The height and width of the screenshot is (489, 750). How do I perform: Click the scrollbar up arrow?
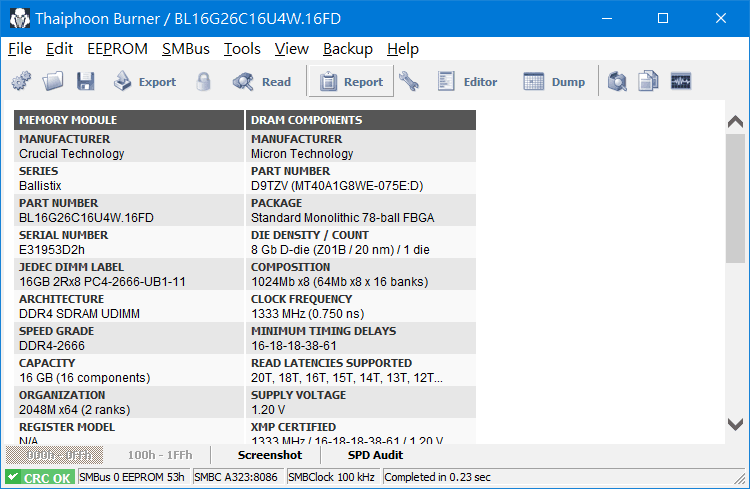(x=735, y=122)
